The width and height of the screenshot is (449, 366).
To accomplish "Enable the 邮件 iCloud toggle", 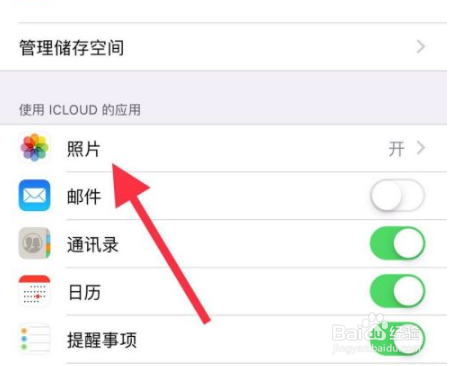I will (x=397, y=195).
